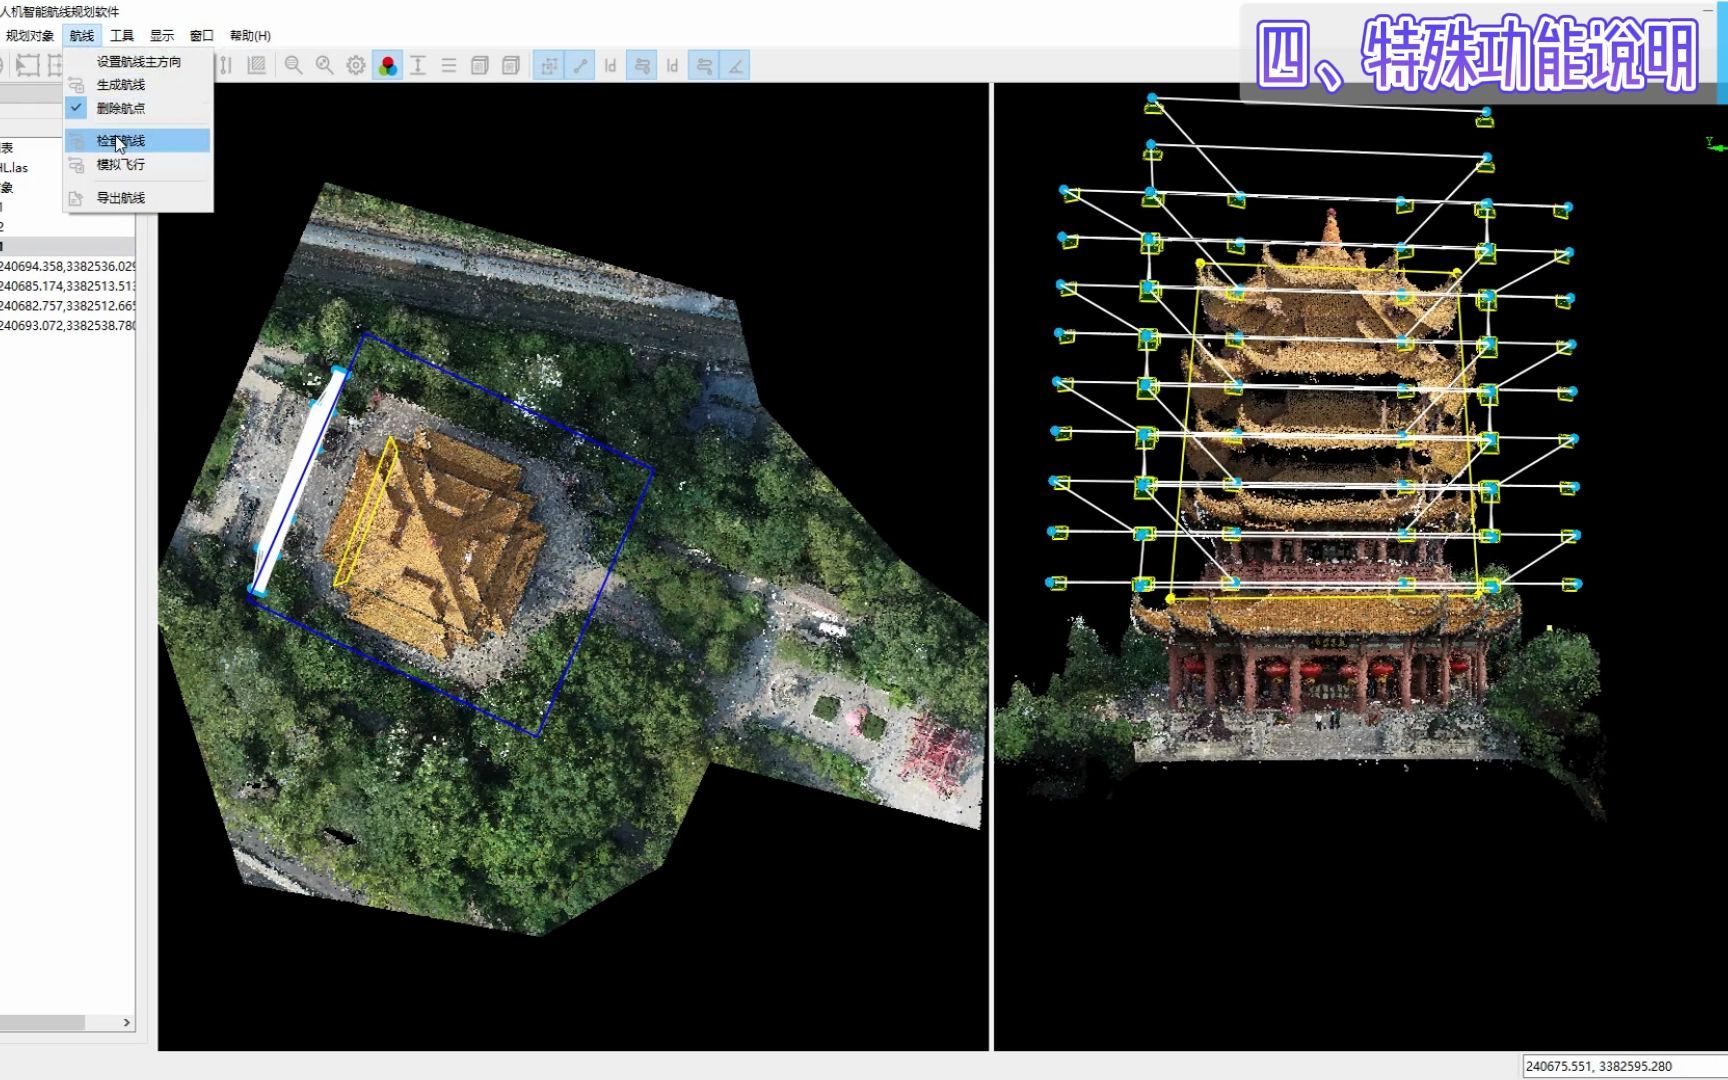Select coordinate row 240694.358,3382536.029

pos(67,267)
